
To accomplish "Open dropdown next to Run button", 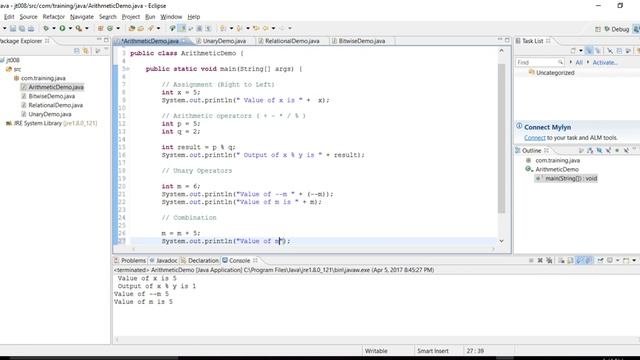I will (70, 29).
